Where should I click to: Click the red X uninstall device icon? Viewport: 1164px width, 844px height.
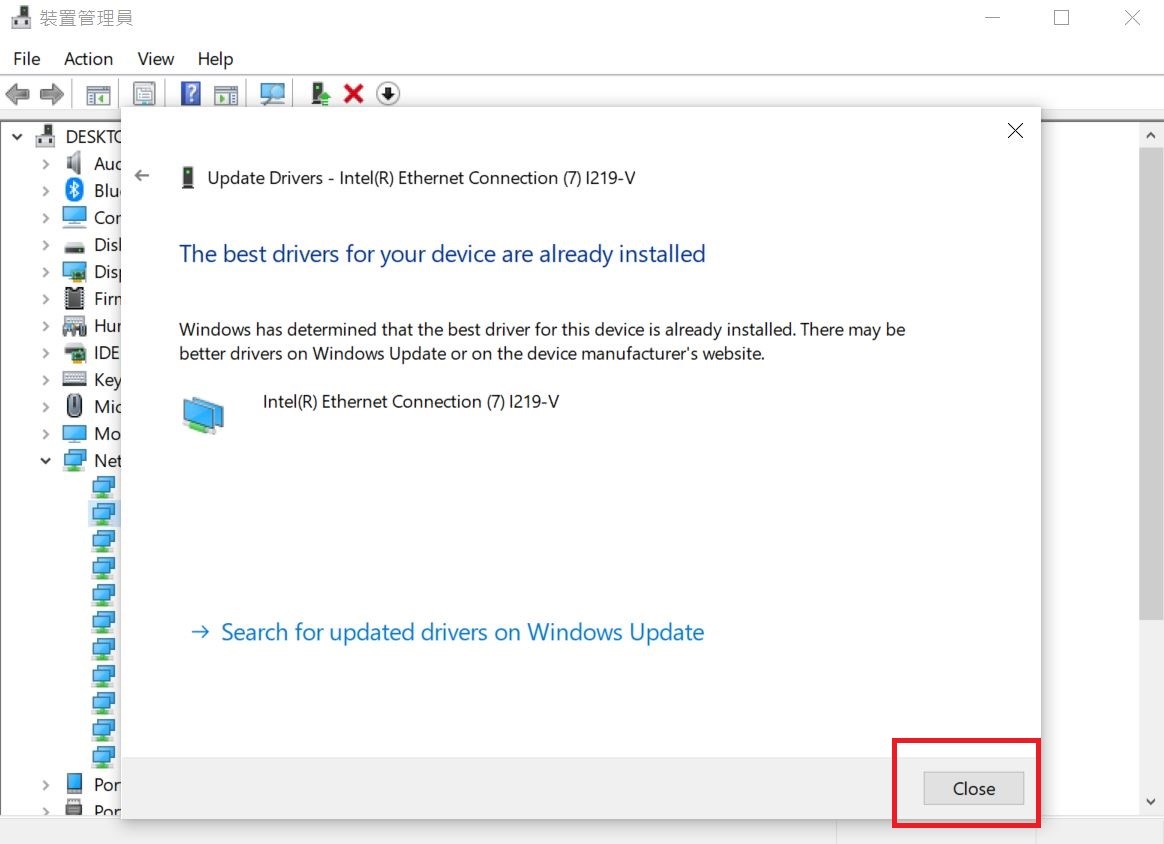(353, 93)
